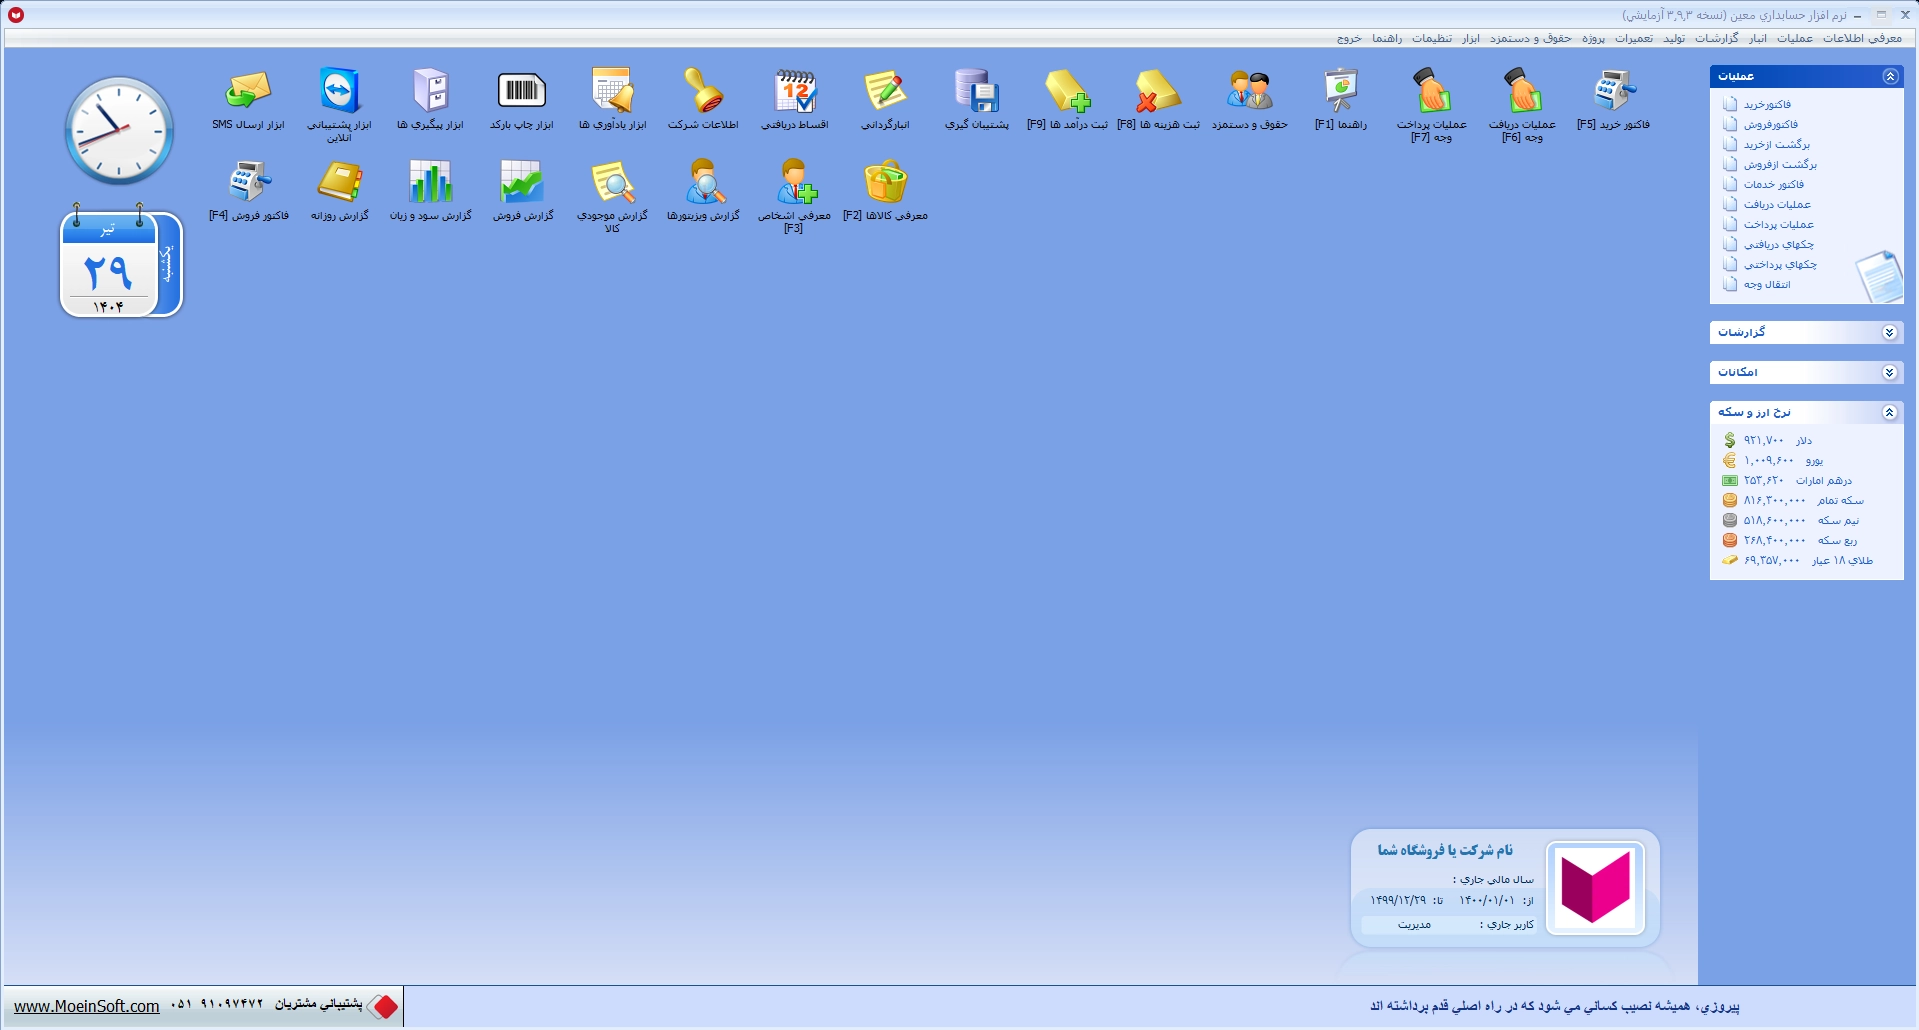1919x1030 pixels.
Task: Visit the www.MoeinSoft.com link
Action: pos(87,1006)
